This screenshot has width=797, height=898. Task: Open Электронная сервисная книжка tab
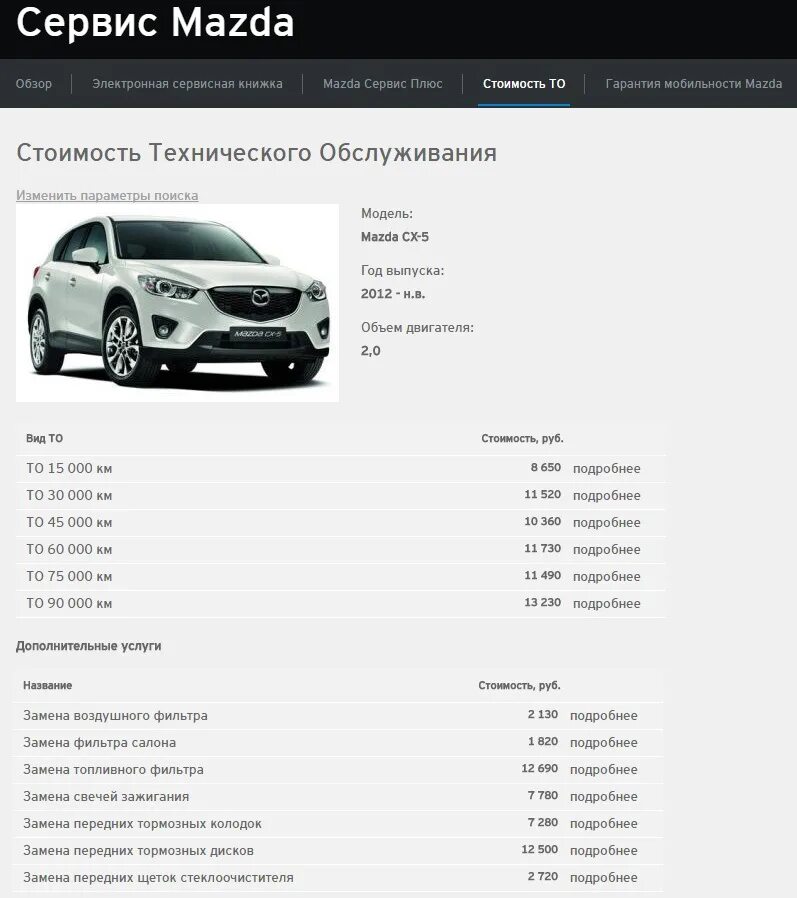(x=187, y=84)
